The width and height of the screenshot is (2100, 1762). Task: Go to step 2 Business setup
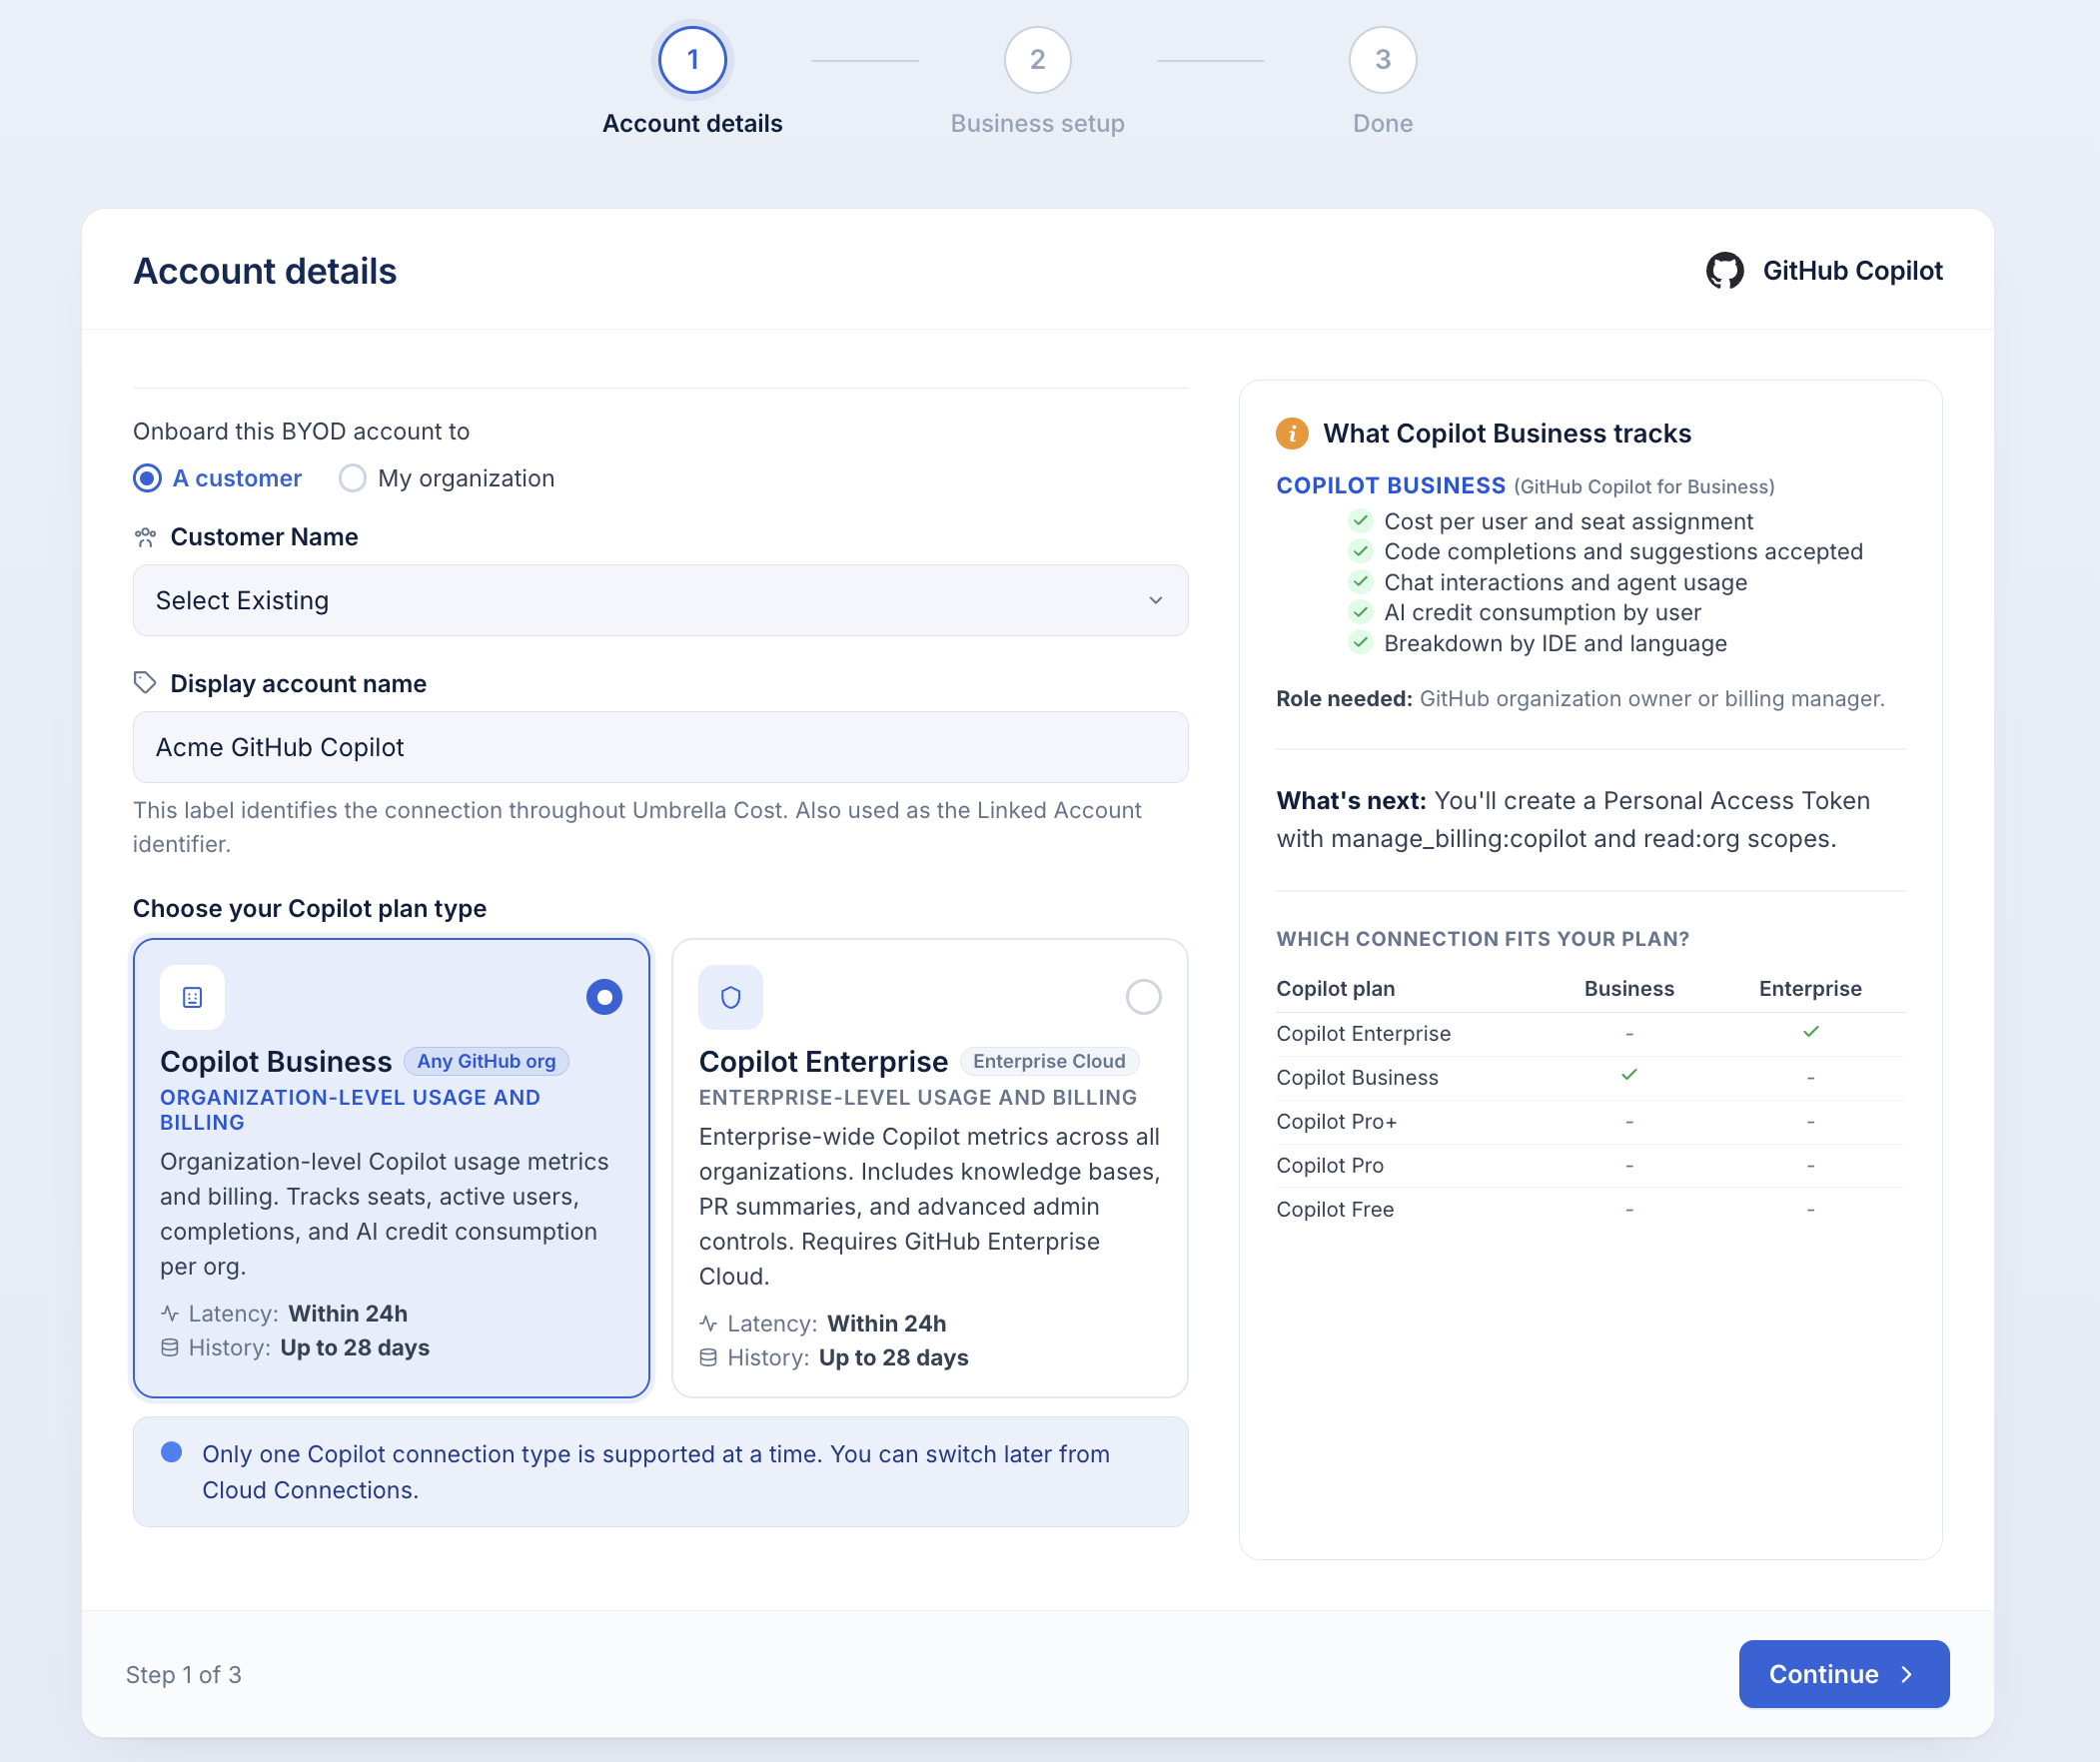tap(1038, 60)
